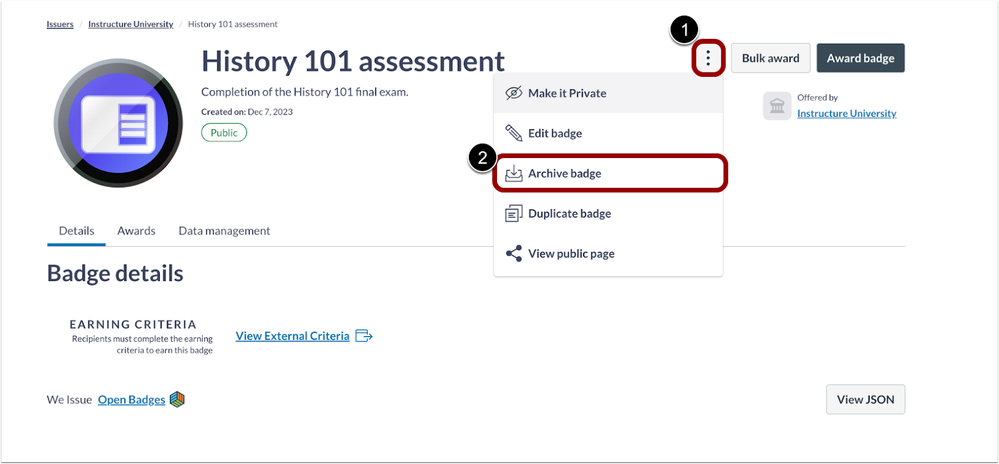Click the share icon for public page

pos(514,253)
